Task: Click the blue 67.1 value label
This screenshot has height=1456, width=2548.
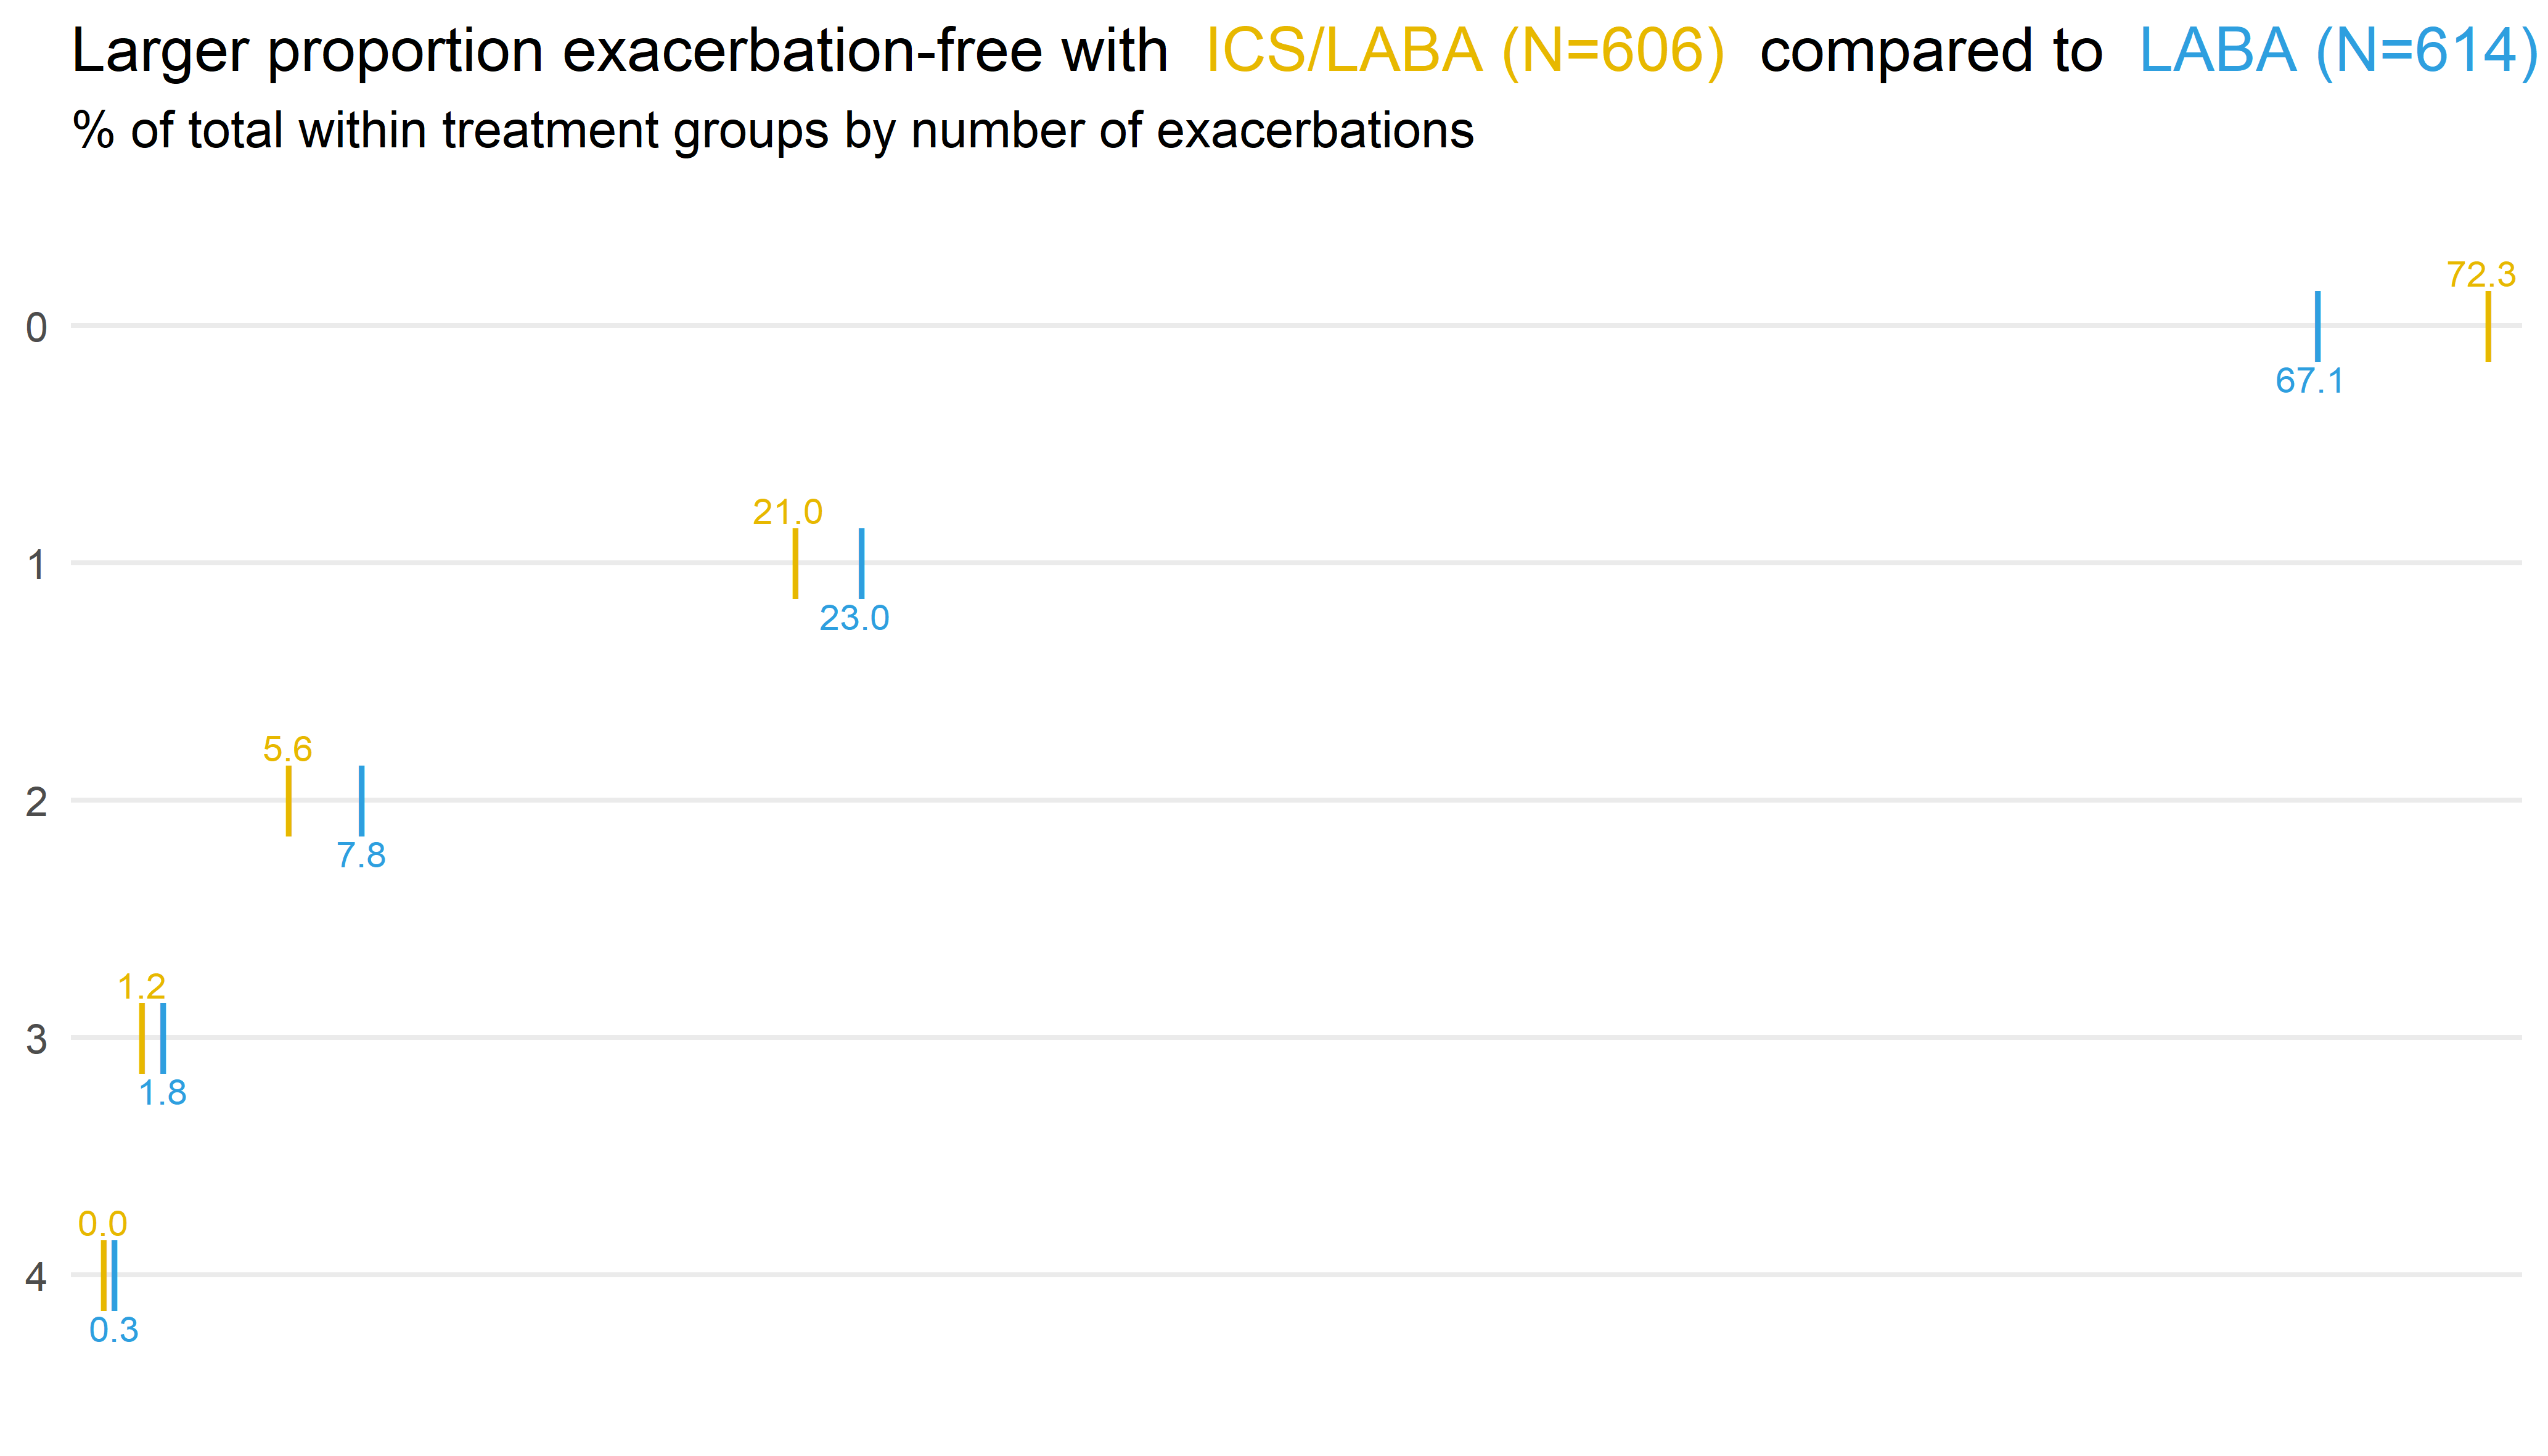Action: click(x=2309, y=381)
